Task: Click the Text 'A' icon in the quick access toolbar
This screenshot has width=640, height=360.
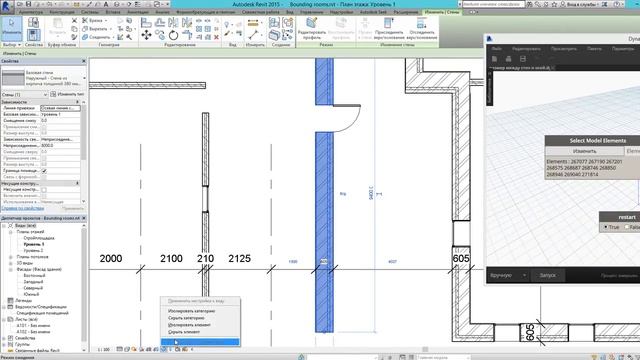Action: click(106, 4)
